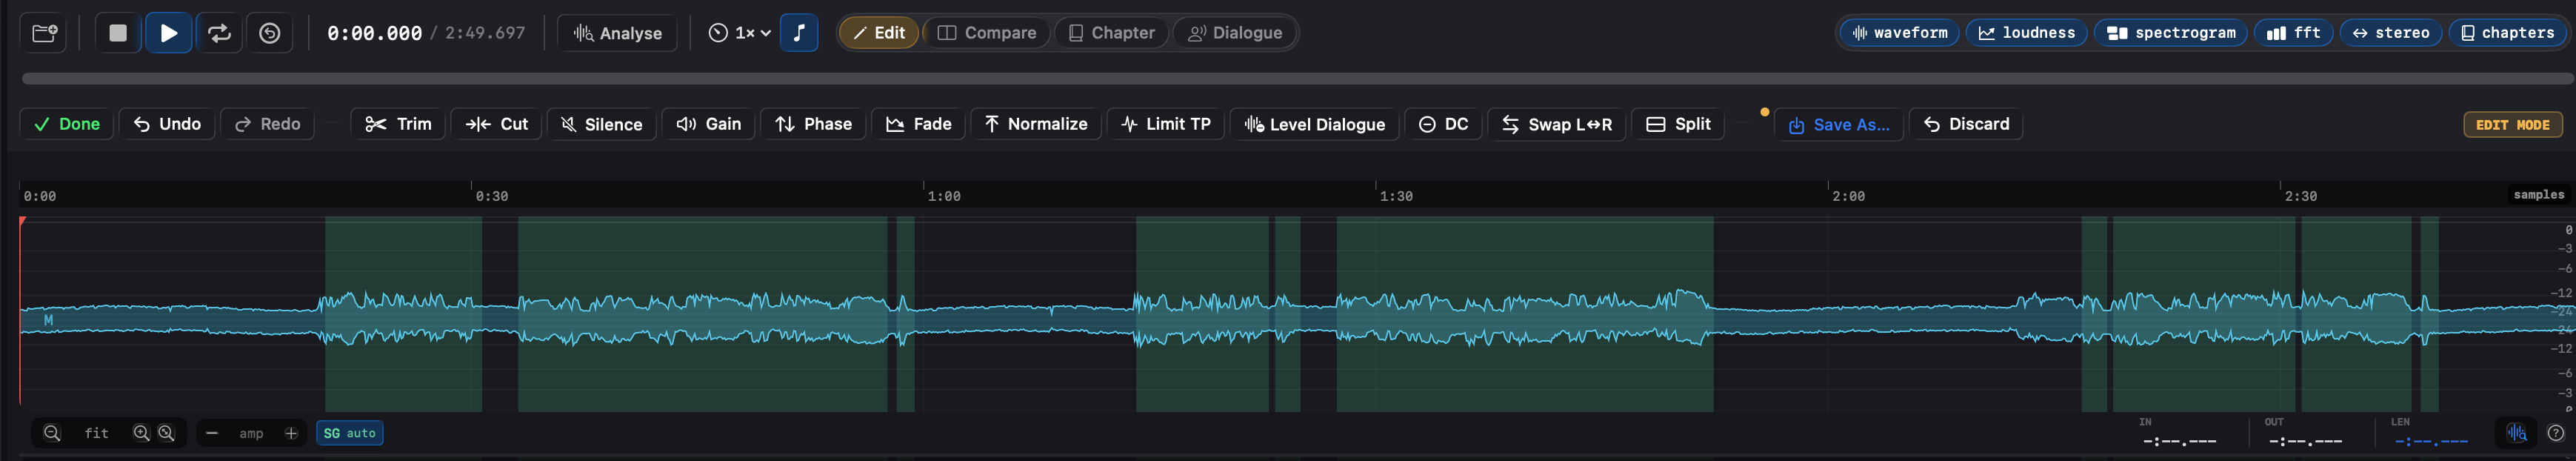The width and height of the screenshot is (2576, 461).
Task: Open the Gain tool
Action: pos(708,124)
